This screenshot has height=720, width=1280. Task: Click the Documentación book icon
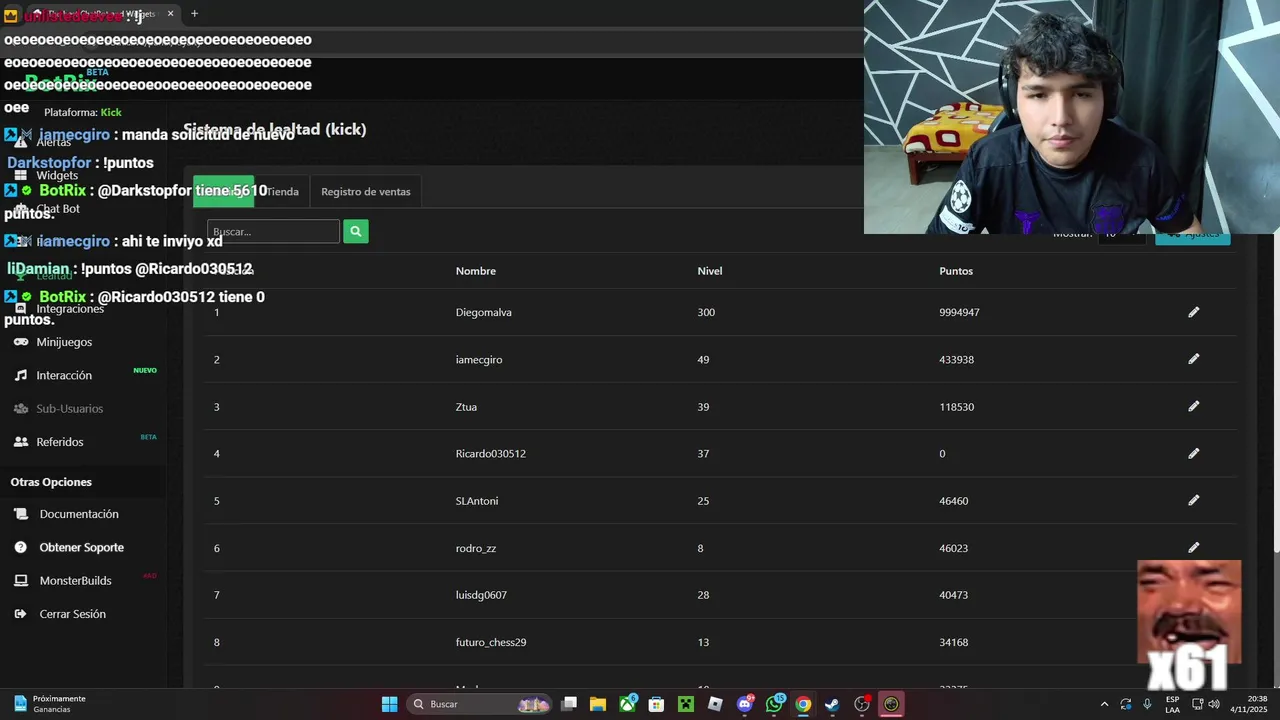click(x=21, y=514)
